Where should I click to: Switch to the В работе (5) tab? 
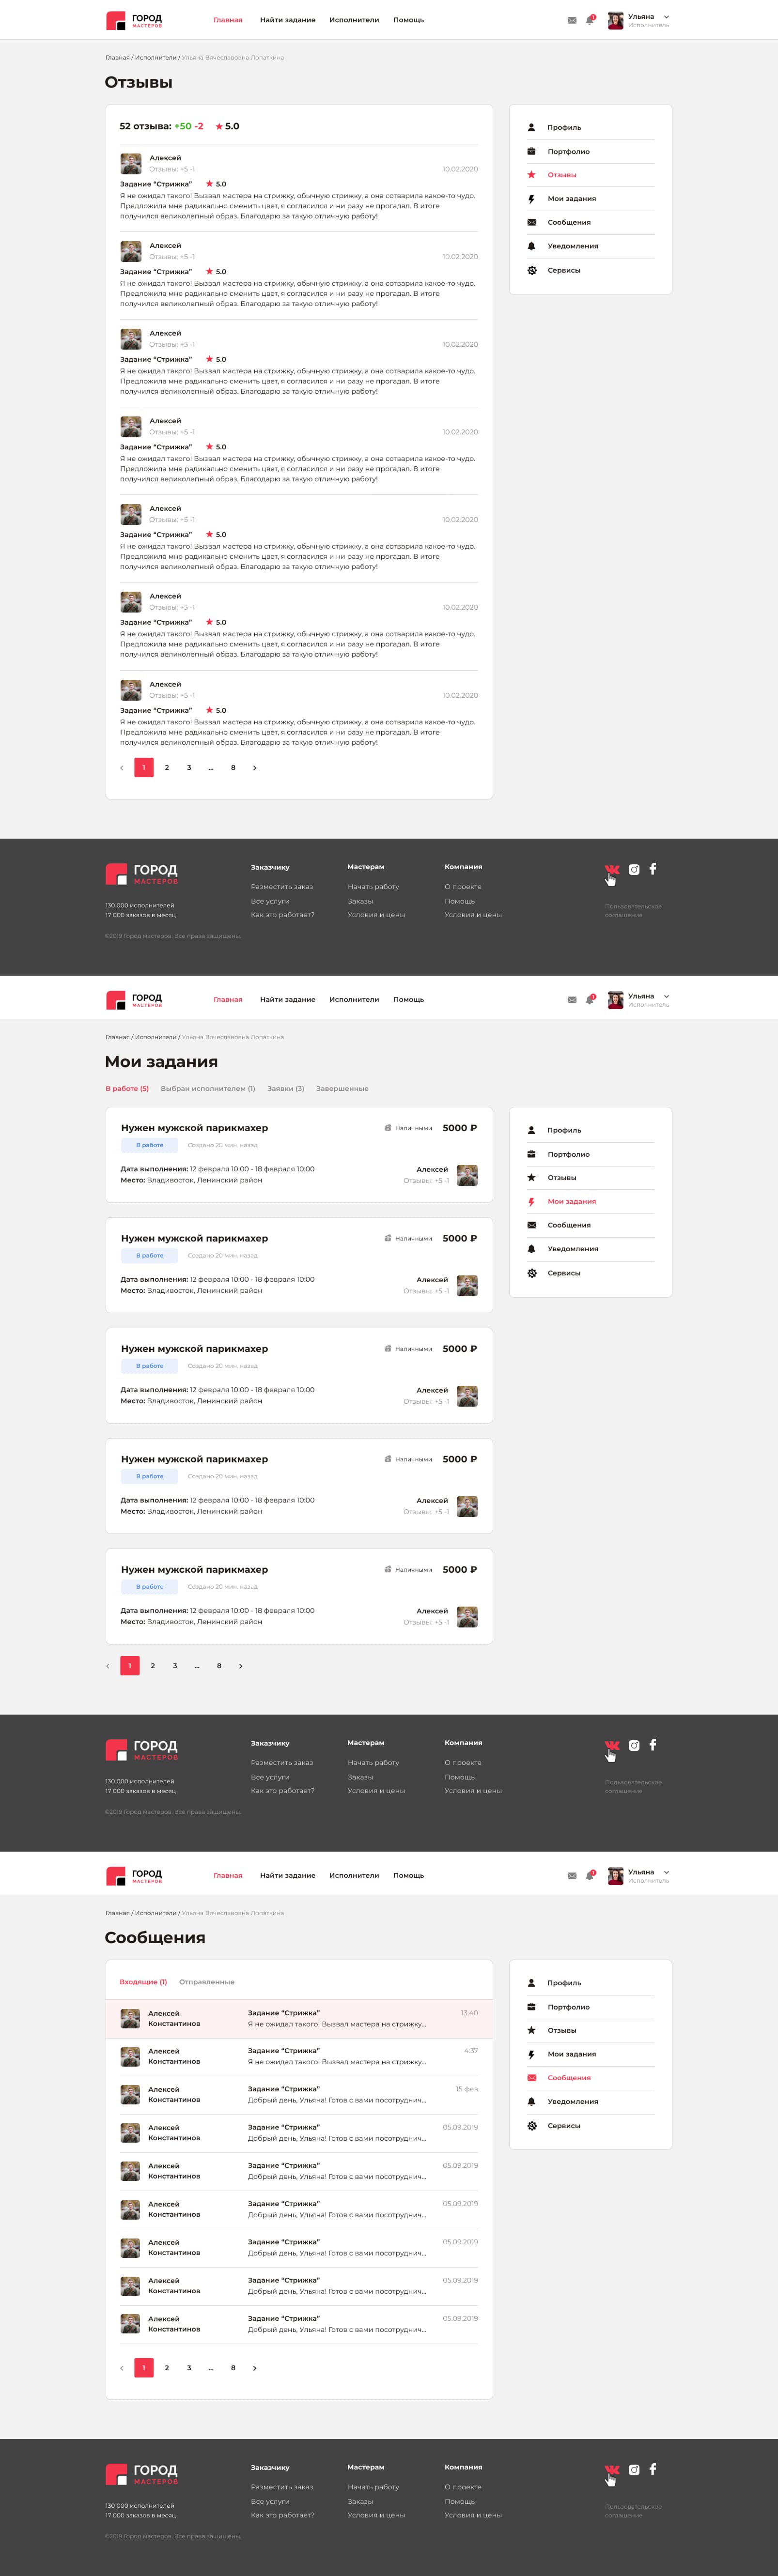pyautogui.click(x=127, y=1089)
